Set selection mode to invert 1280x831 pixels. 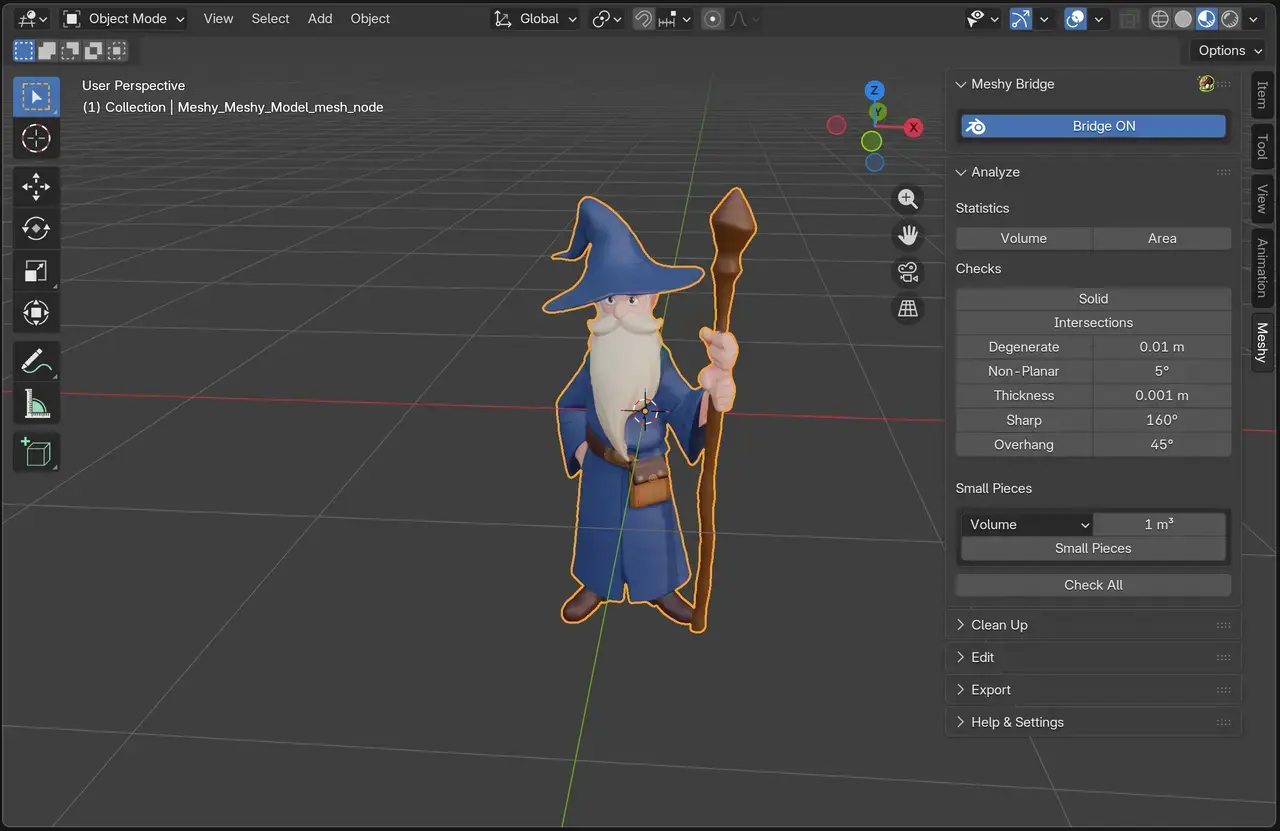(93, 50)
